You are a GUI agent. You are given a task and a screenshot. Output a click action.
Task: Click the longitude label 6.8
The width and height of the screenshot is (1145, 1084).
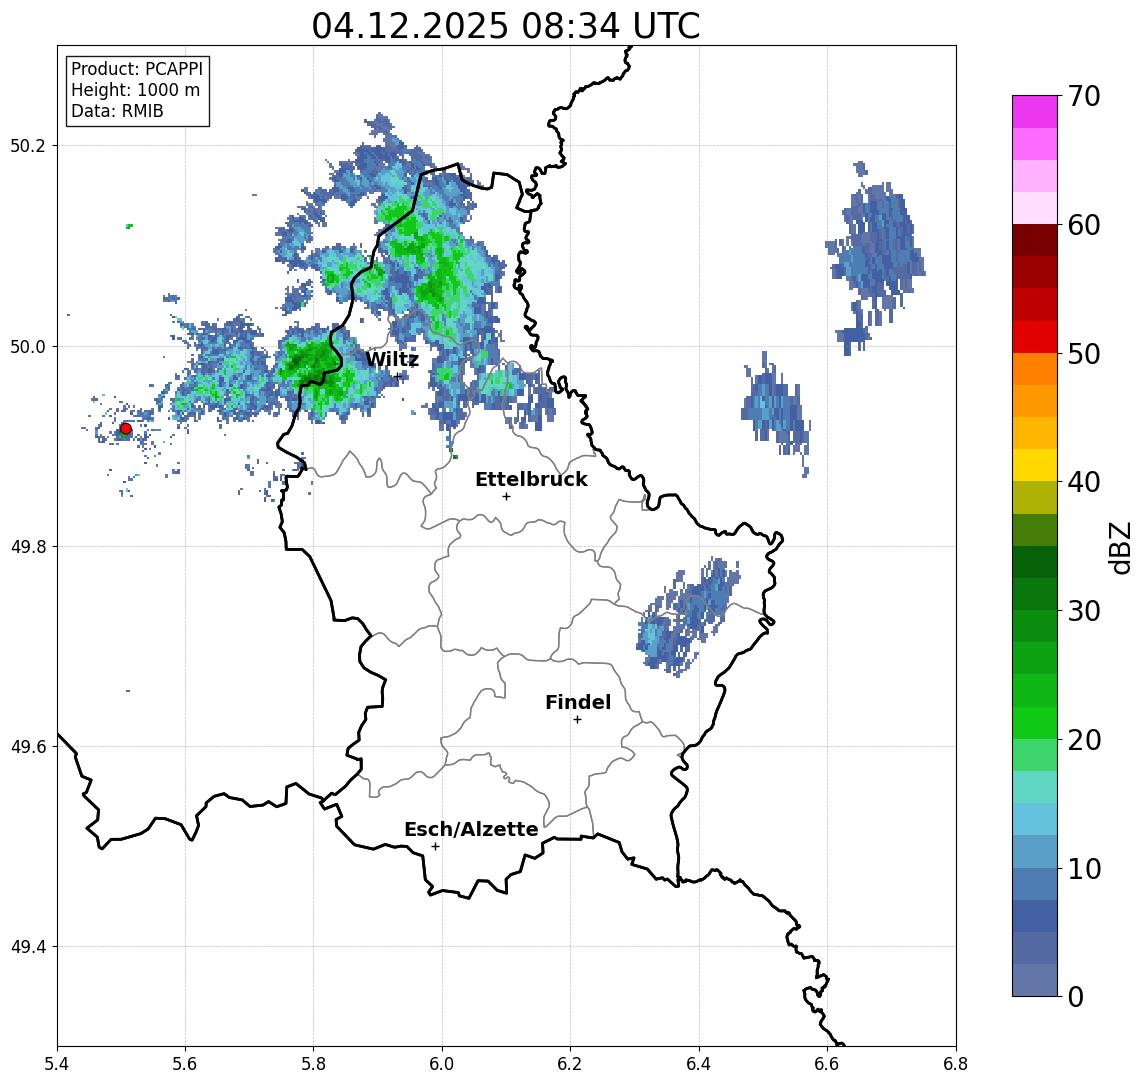956,1064
